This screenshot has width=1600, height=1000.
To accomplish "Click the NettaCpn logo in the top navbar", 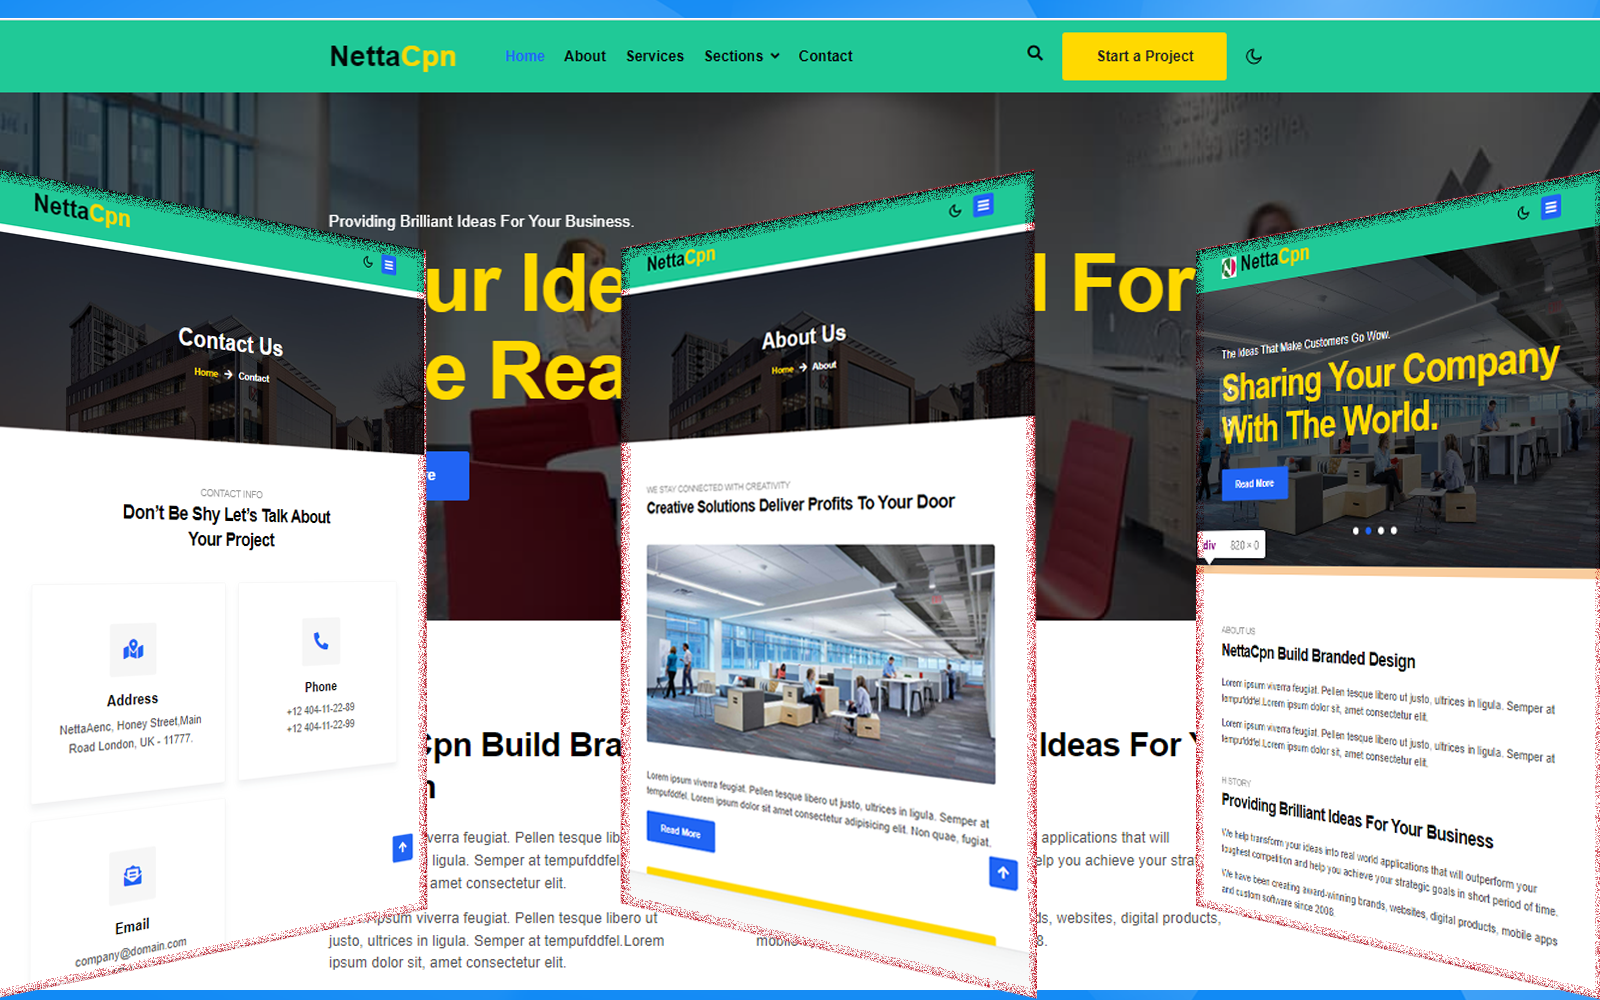I will coord(393,56).
